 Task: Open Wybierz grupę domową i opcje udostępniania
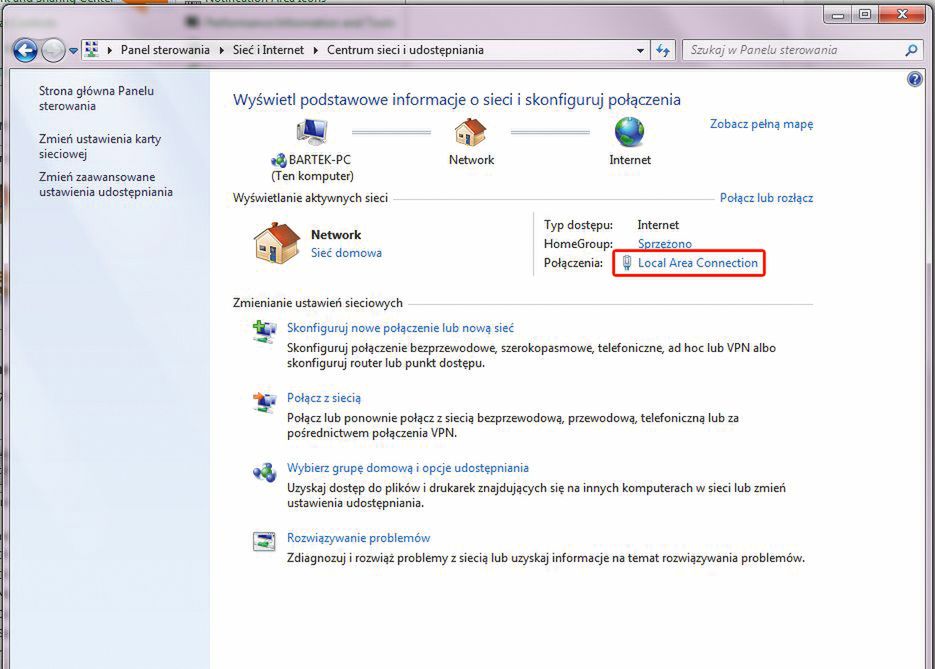click(408, 468)
